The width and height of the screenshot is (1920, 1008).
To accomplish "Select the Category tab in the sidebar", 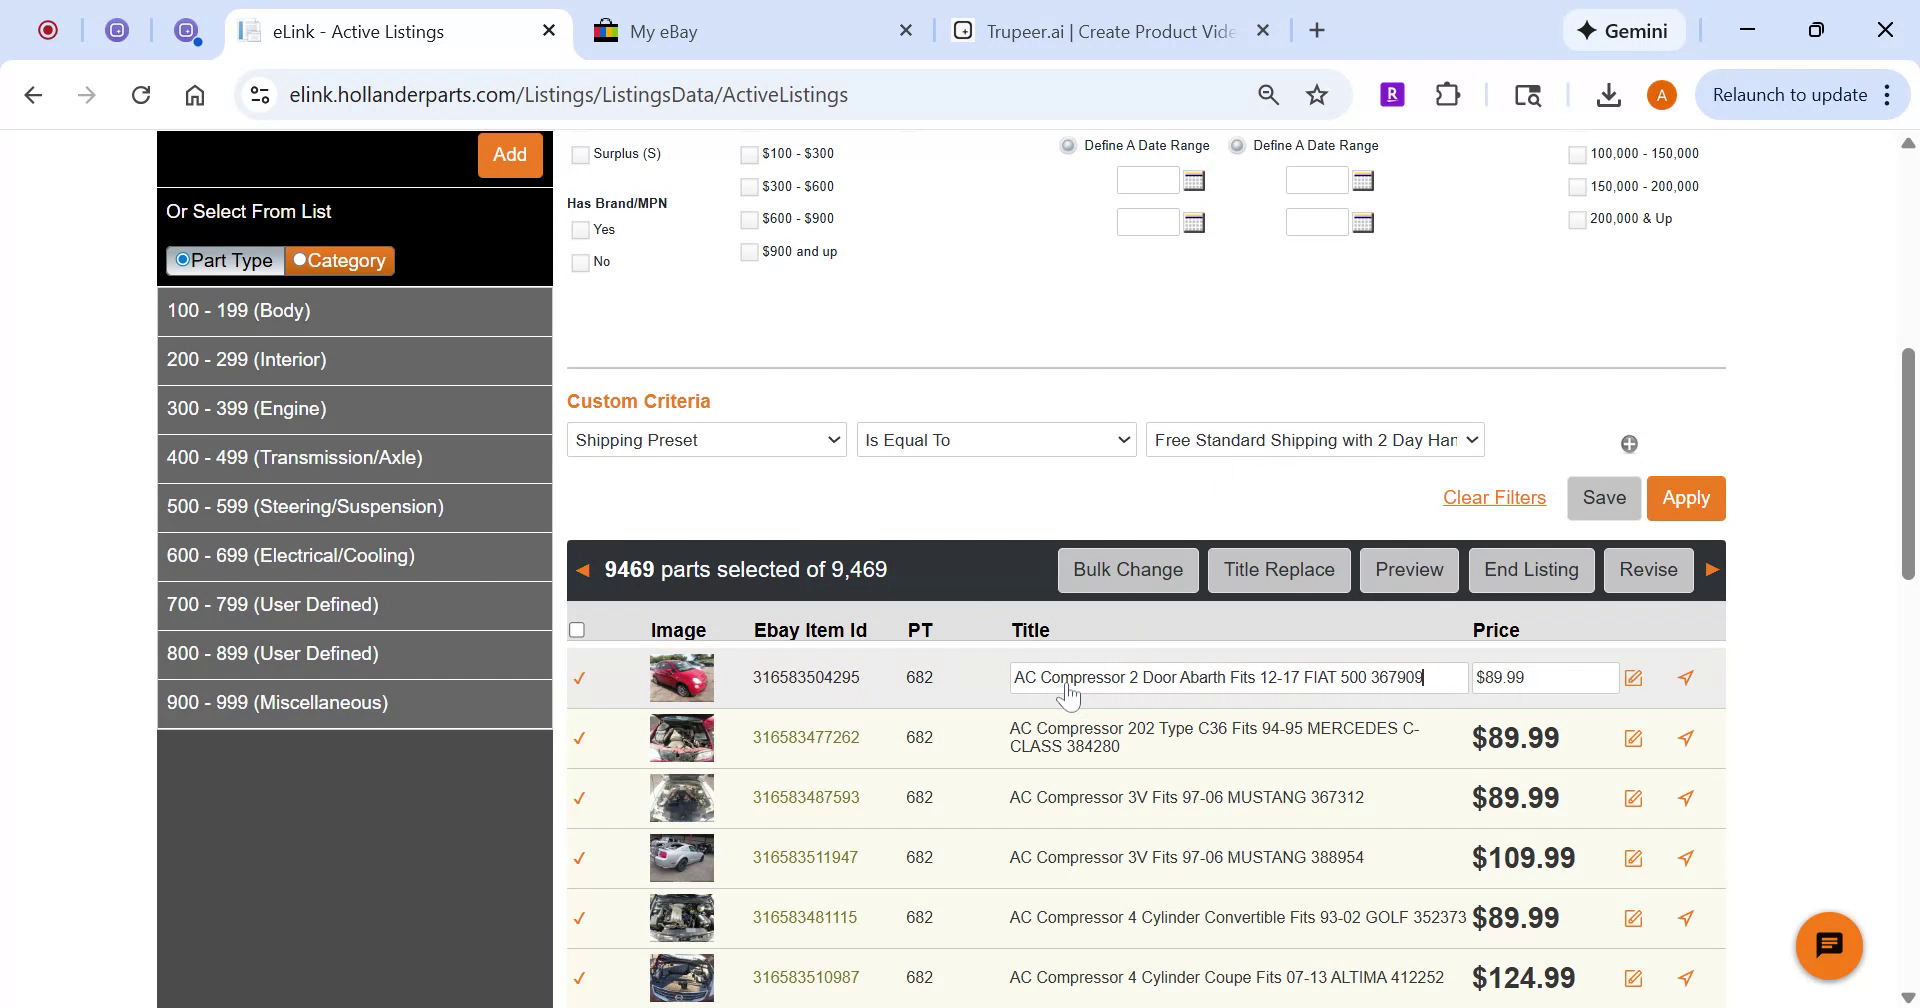I will coord(339,260).
